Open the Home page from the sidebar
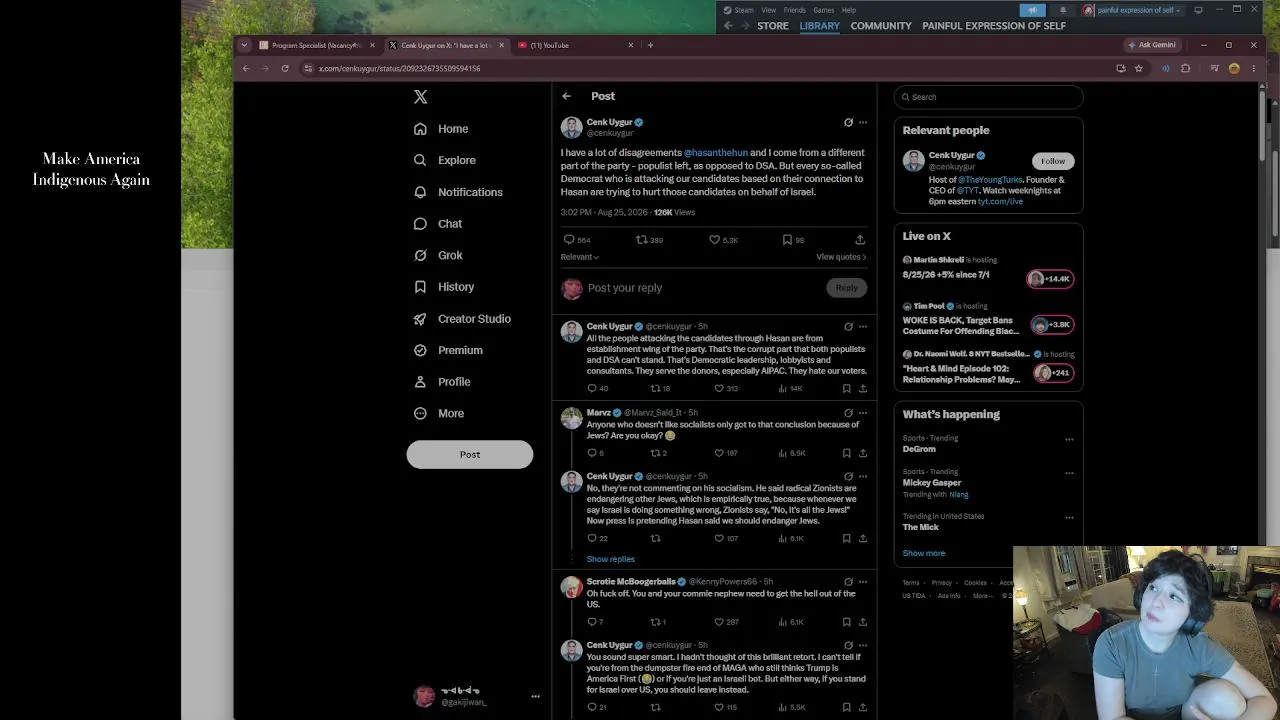Viewport: 1280px width, 720px height. coord(441,129)
